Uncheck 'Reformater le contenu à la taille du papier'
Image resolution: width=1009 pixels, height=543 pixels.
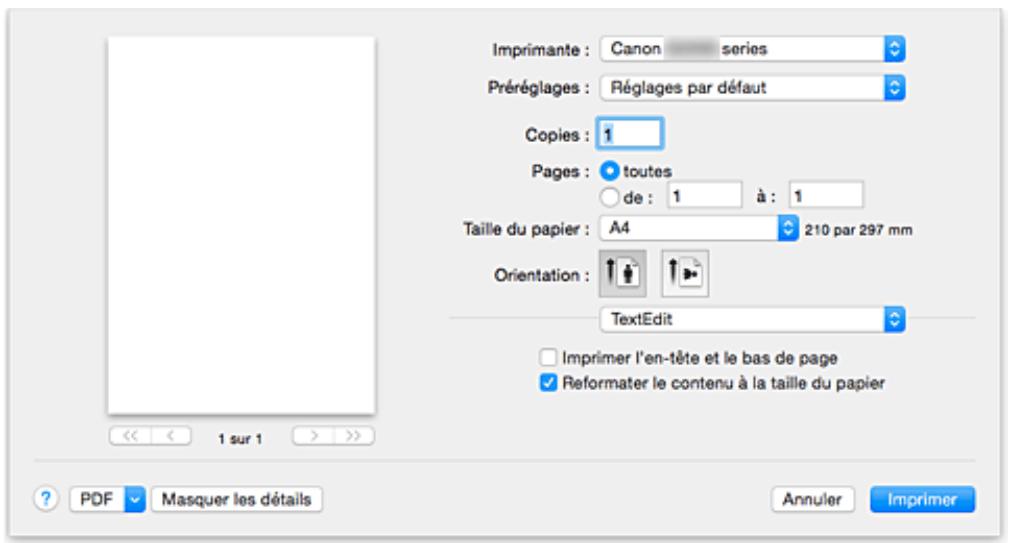tap(547, 379)
